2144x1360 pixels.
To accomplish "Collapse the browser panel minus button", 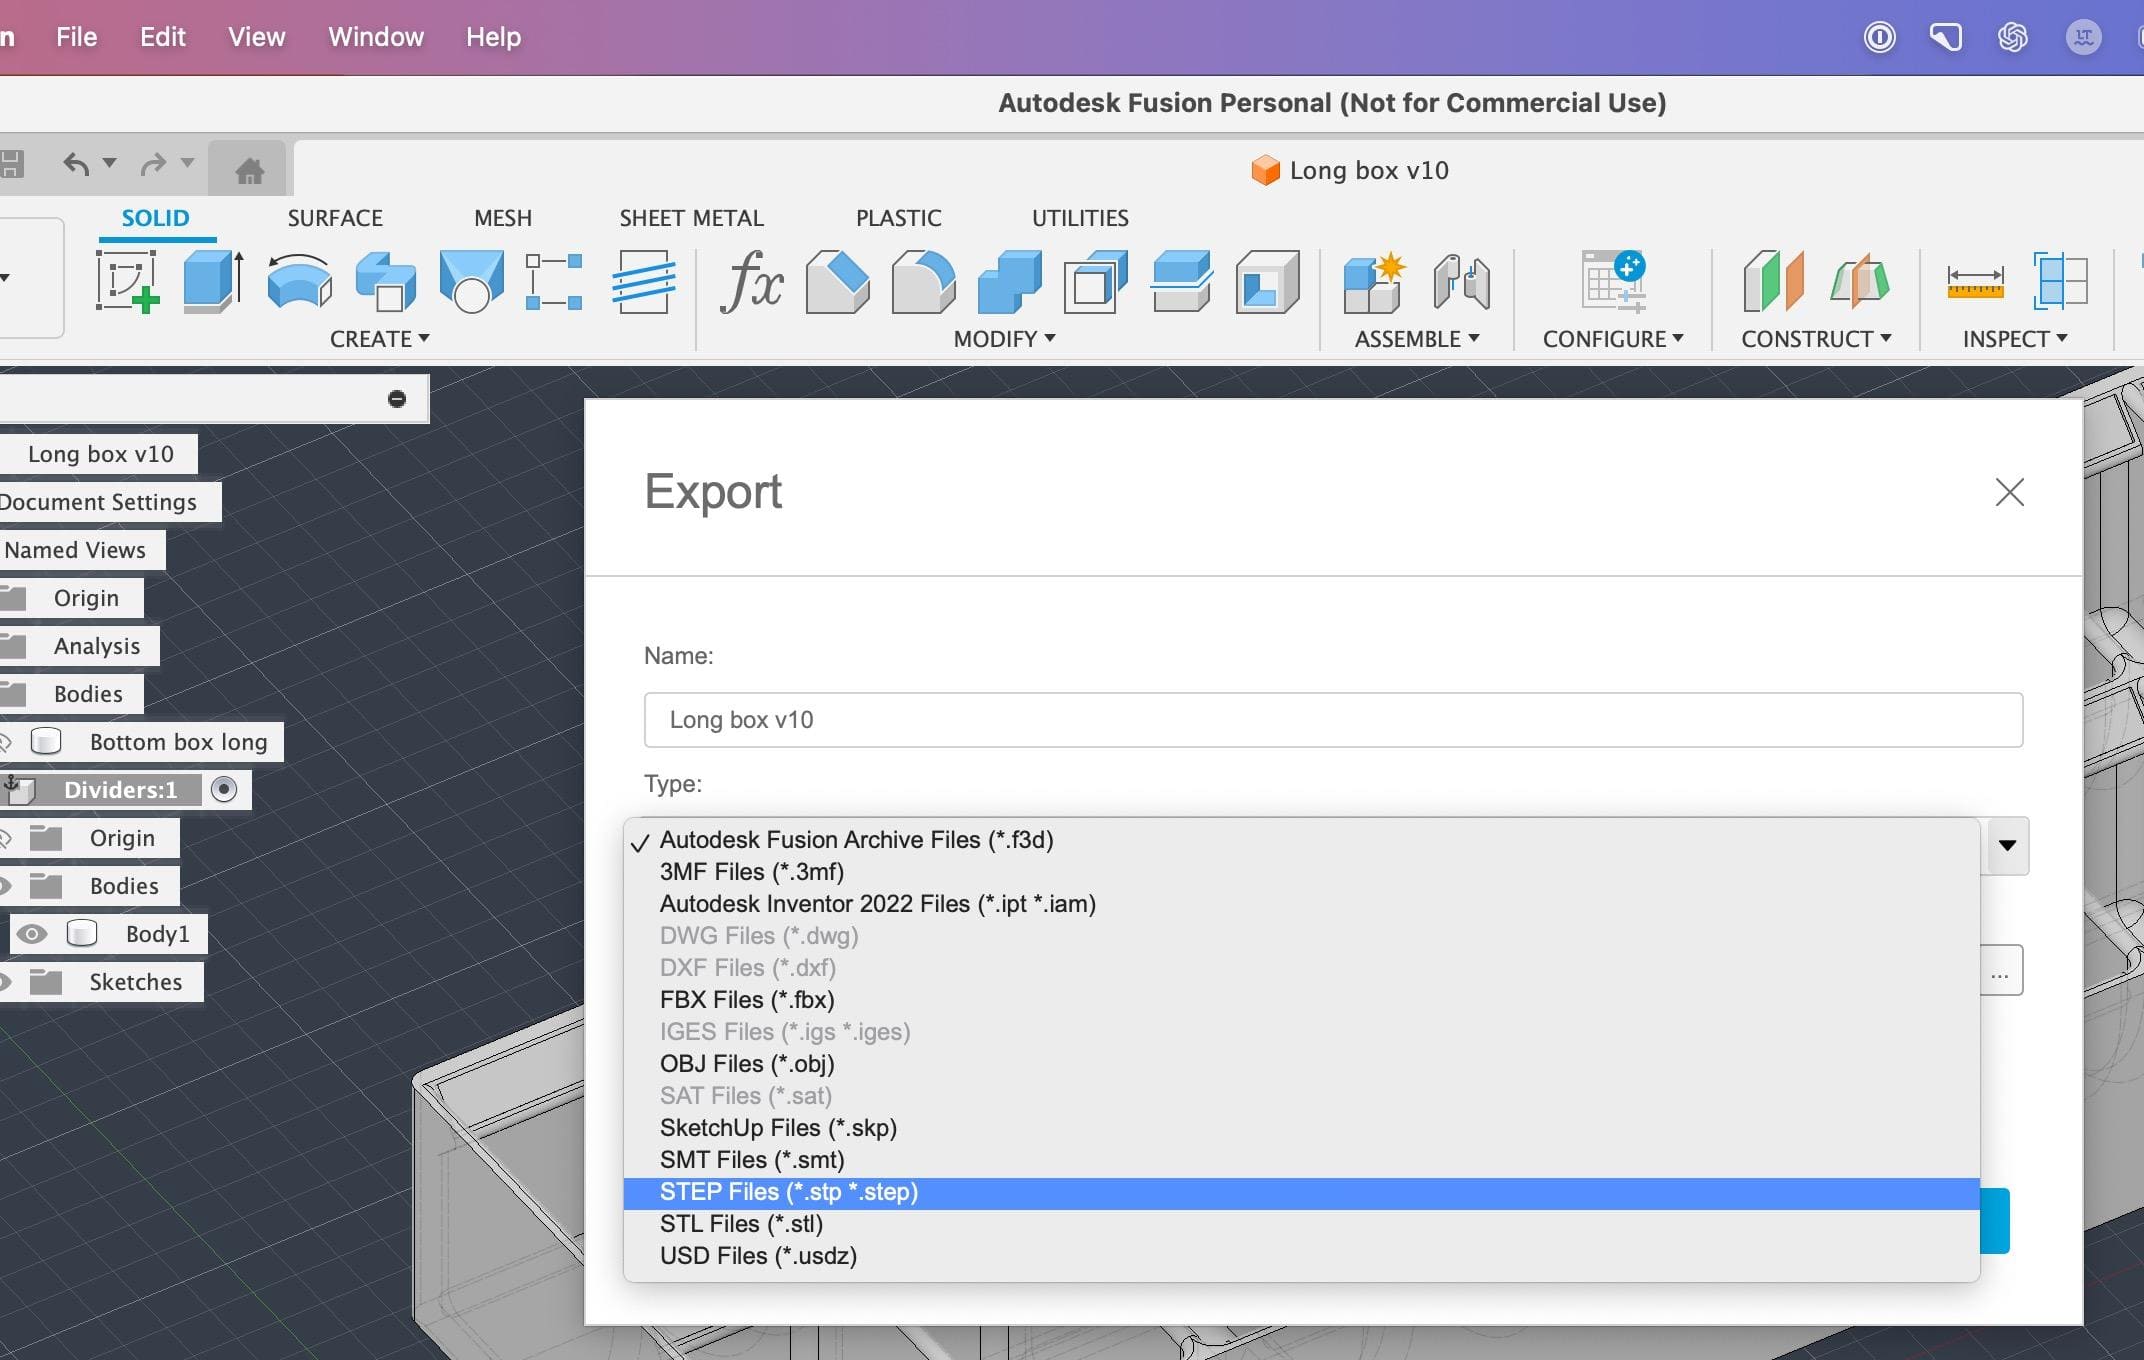I will click(x=397, y=399).
